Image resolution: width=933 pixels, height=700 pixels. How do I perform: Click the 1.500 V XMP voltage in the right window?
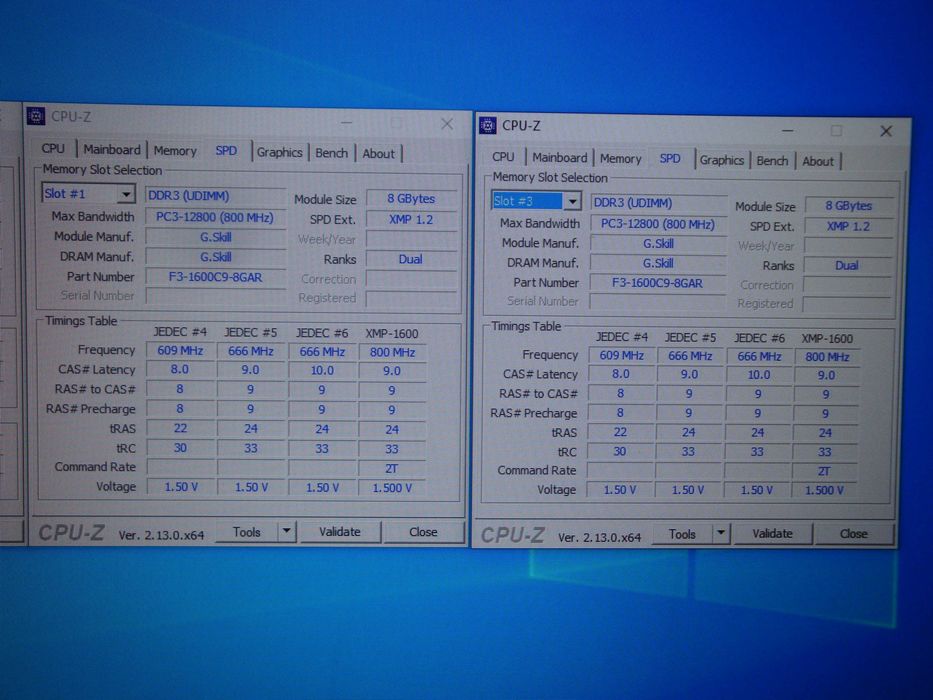coord(824,490)
